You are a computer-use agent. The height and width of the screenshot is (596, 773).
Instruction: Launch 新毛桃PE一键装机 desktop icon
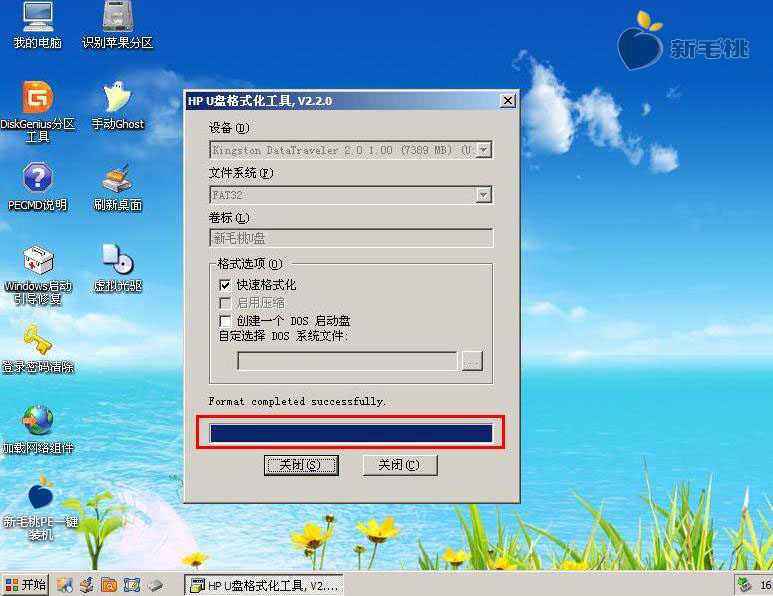click(x=40, y=509)
